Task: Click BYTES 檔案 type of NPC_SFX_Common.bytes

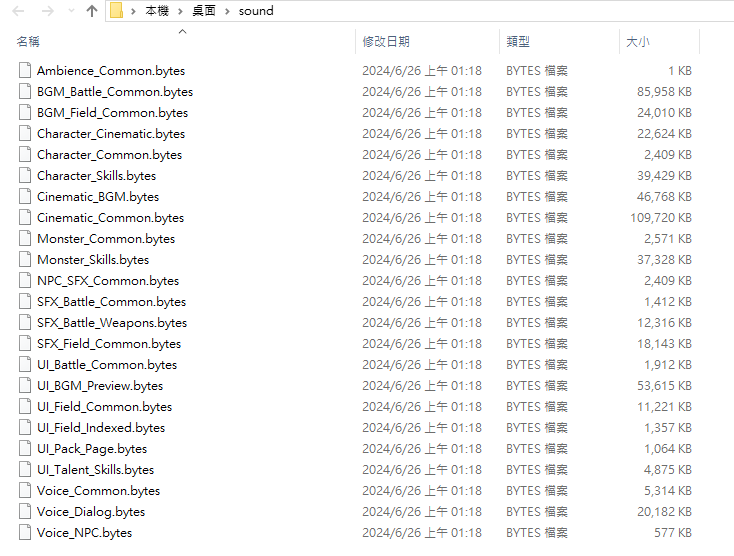Action: 537,281
